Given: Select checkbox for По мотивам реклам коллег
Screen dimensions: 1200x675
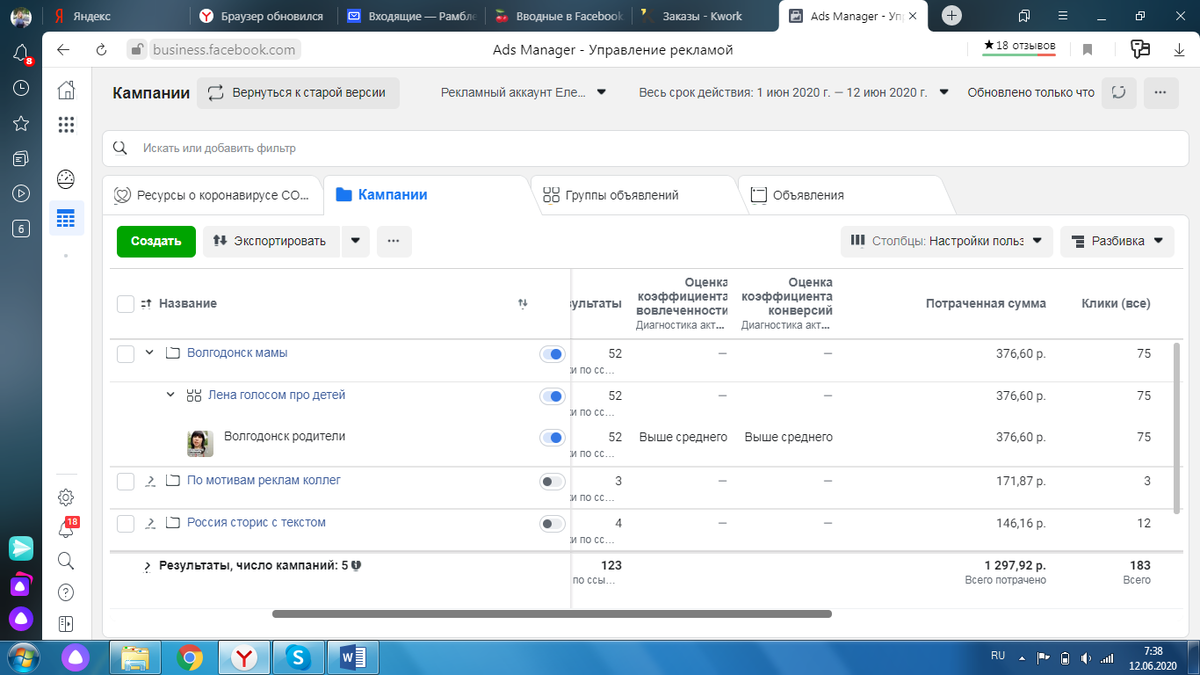Looking at the screenshot, I should (x=126, y=482).
